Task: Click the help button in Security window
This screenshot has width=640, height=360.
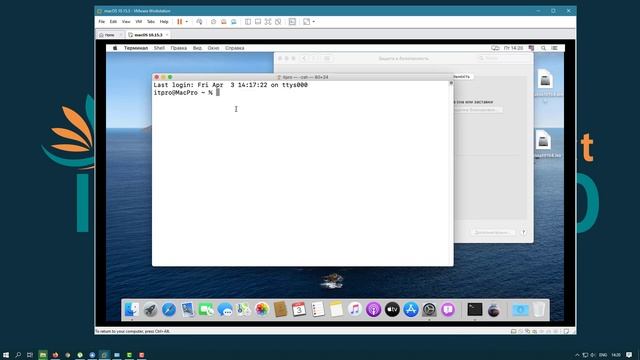Action: 523,232
